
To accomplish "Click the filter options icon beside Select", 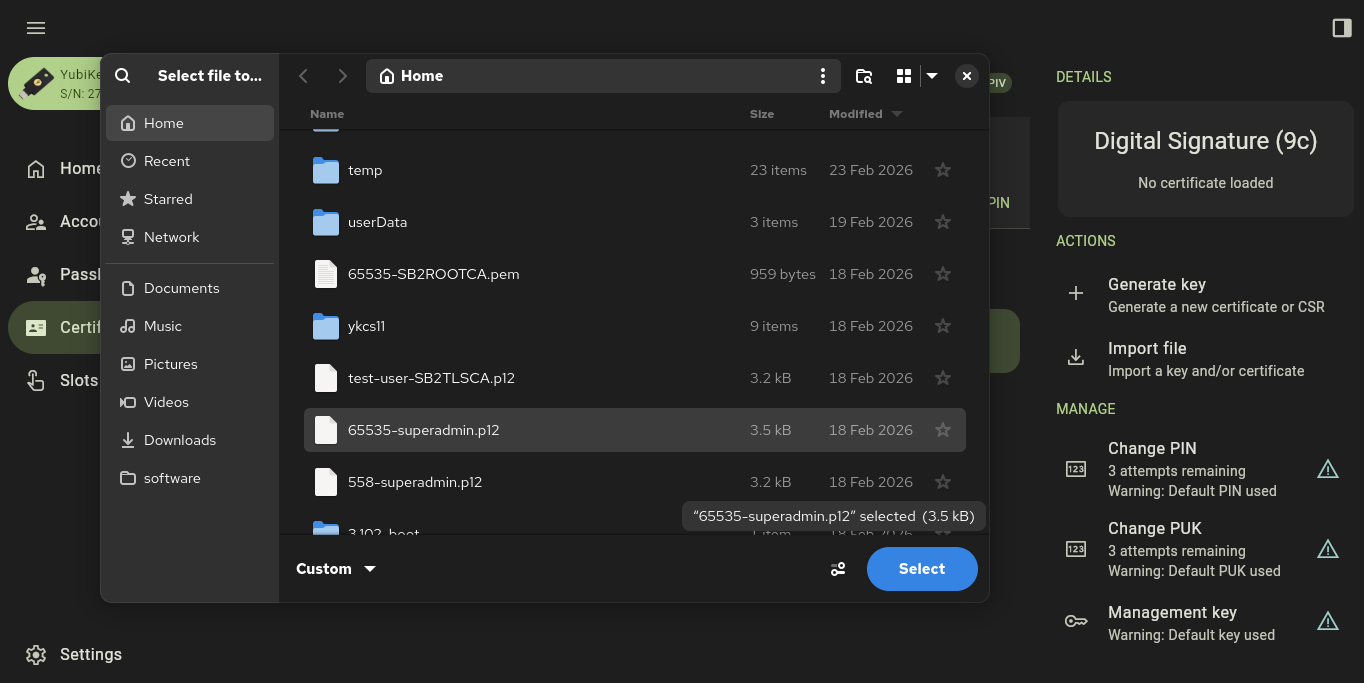I will click(838, 569).
